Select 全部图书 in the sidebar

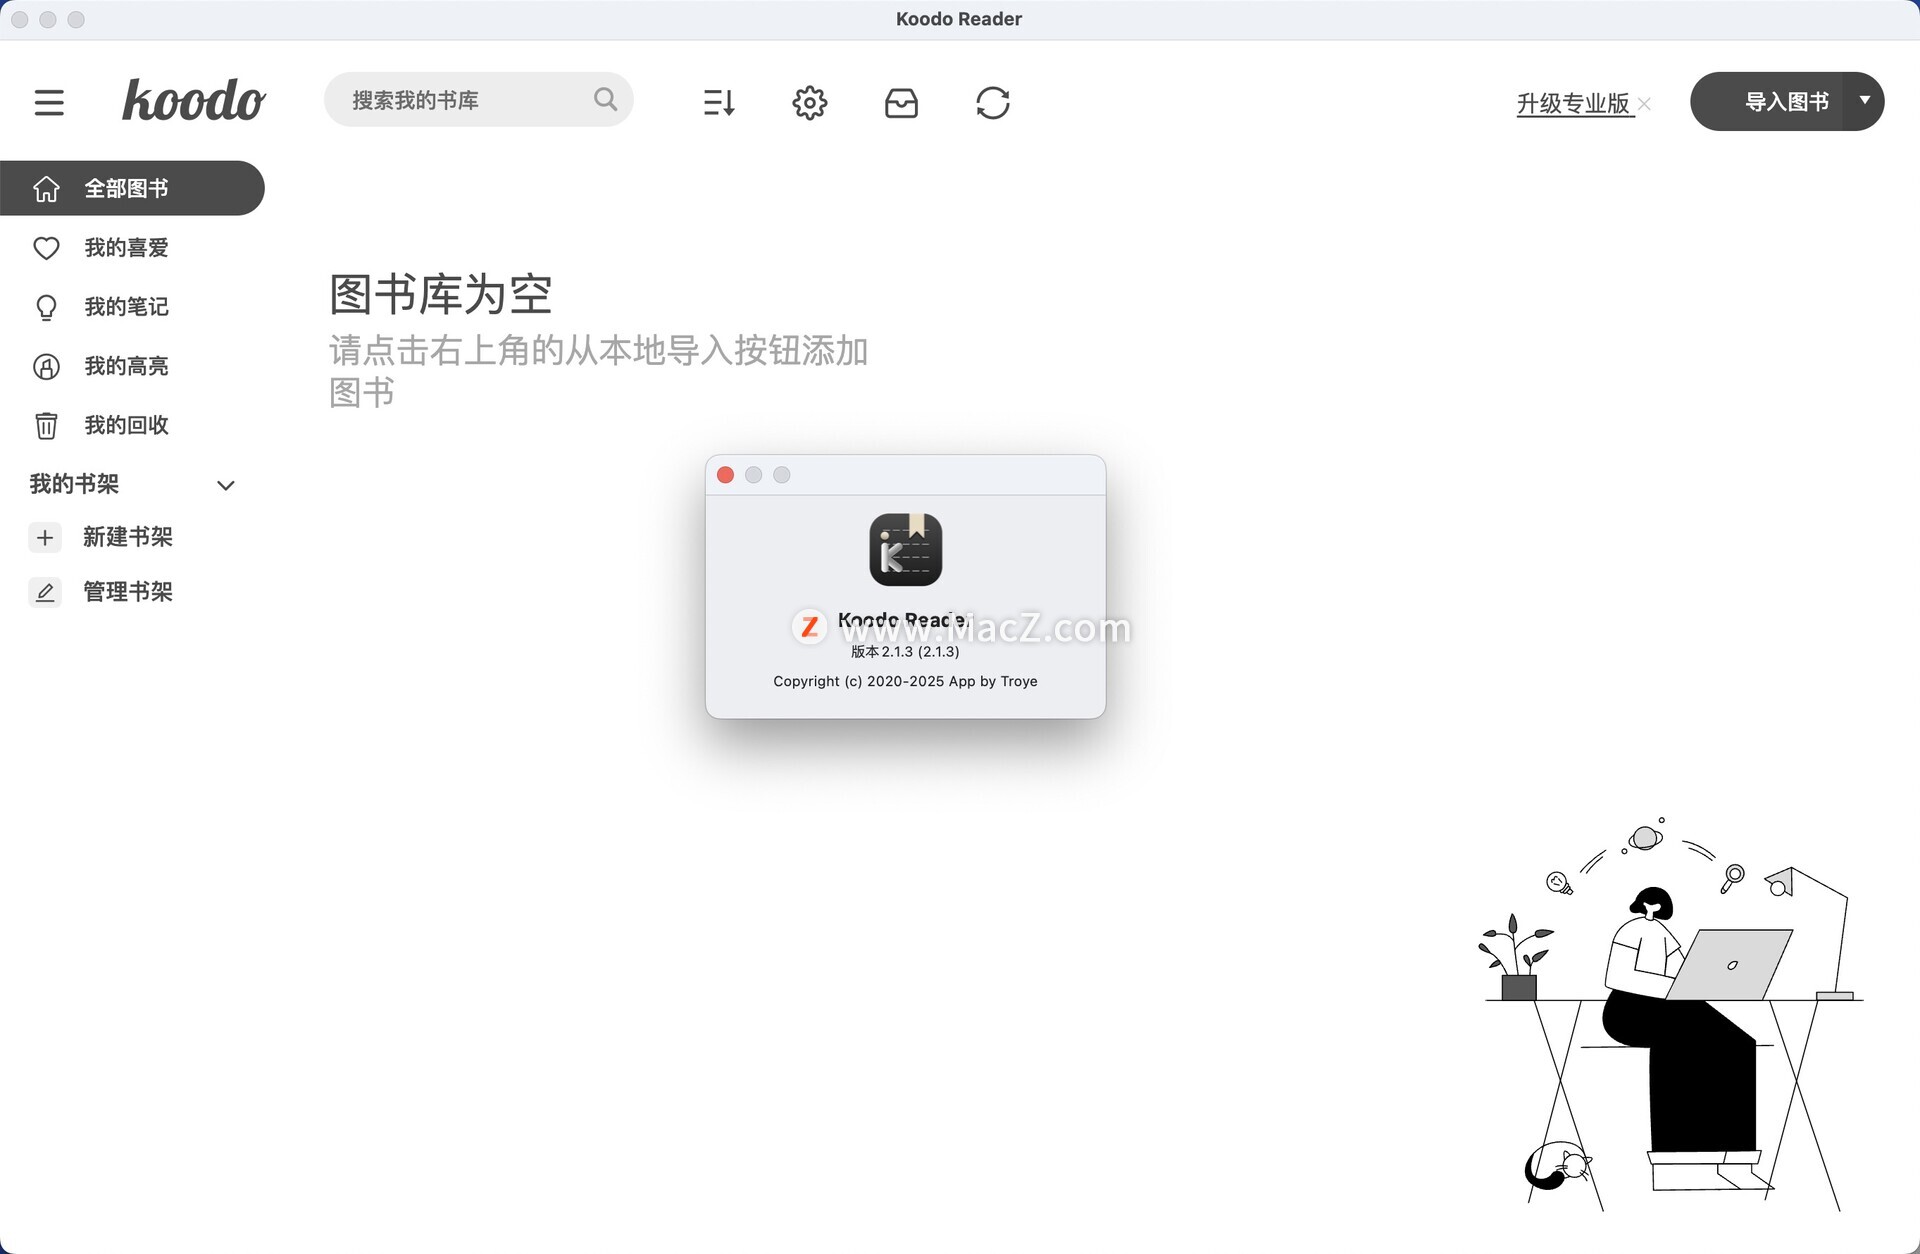[x=132, y=188]
